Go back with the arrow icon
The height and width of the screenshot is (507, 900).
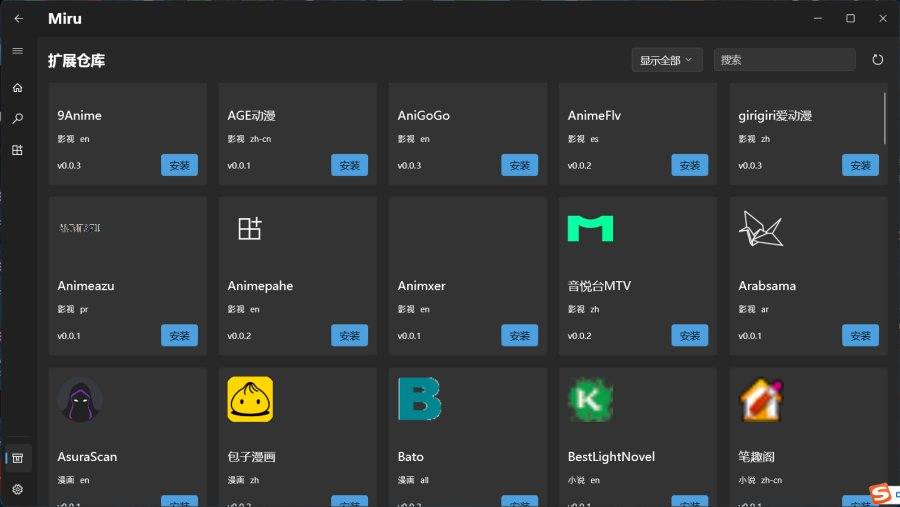[x=18, y=19]
